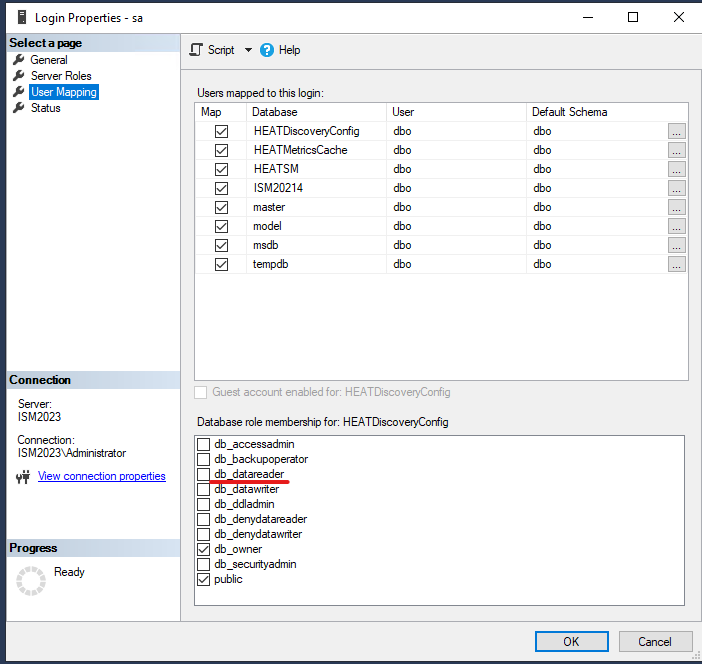Image resolution: width=702 pixels, height=664 pixels.
Task: Click the Help icon in the toolbar
Action: (x=267, y=50)
